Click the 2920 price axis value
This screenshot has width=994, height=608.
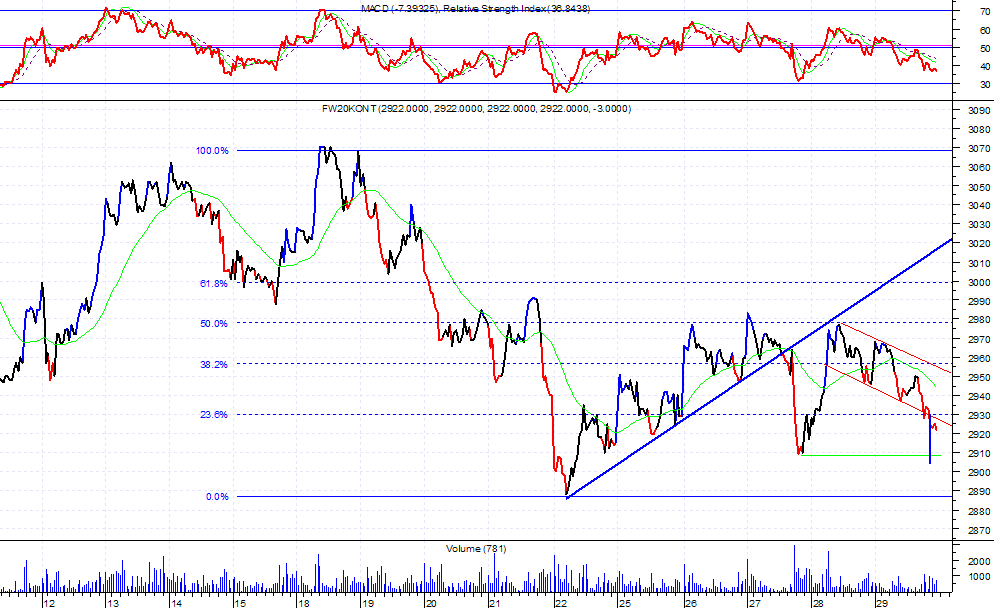point(979,435)
